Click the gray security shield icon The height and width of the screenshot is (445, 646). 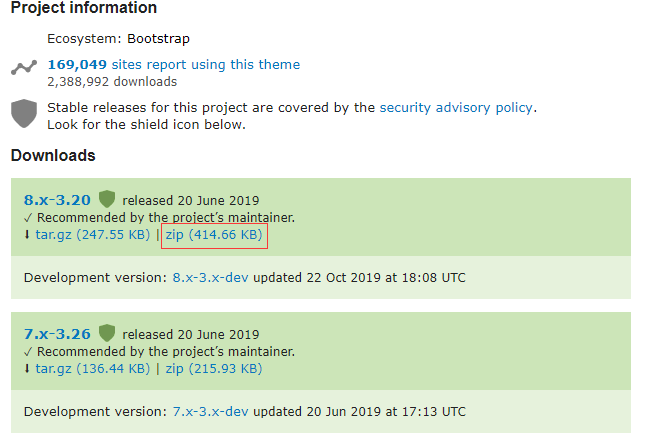coord(23,113)
